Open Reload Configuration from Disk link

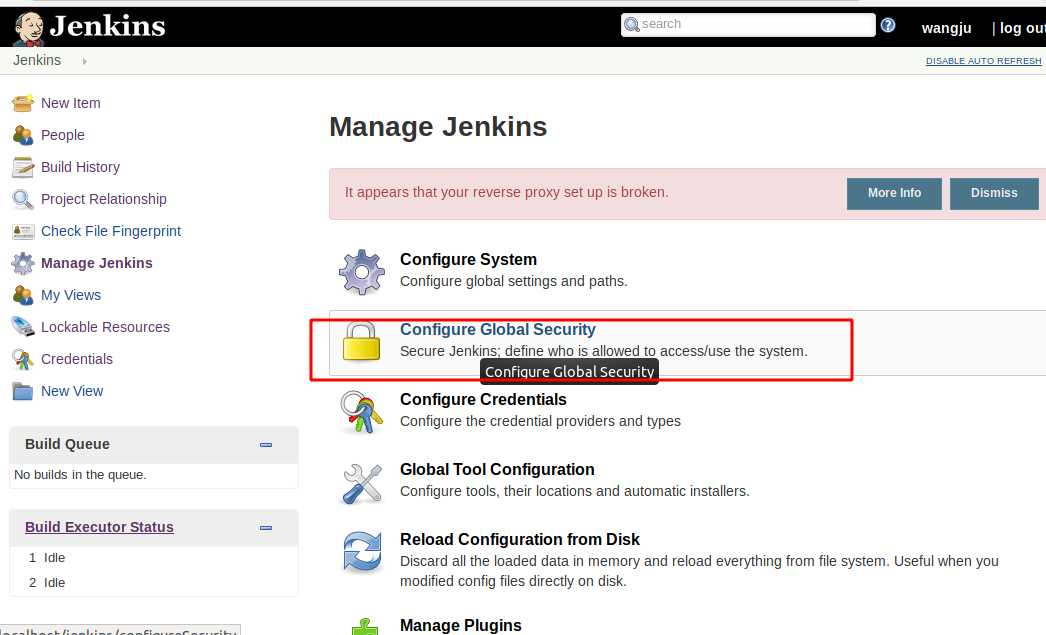pyautogui.click(x=520, y=540)
